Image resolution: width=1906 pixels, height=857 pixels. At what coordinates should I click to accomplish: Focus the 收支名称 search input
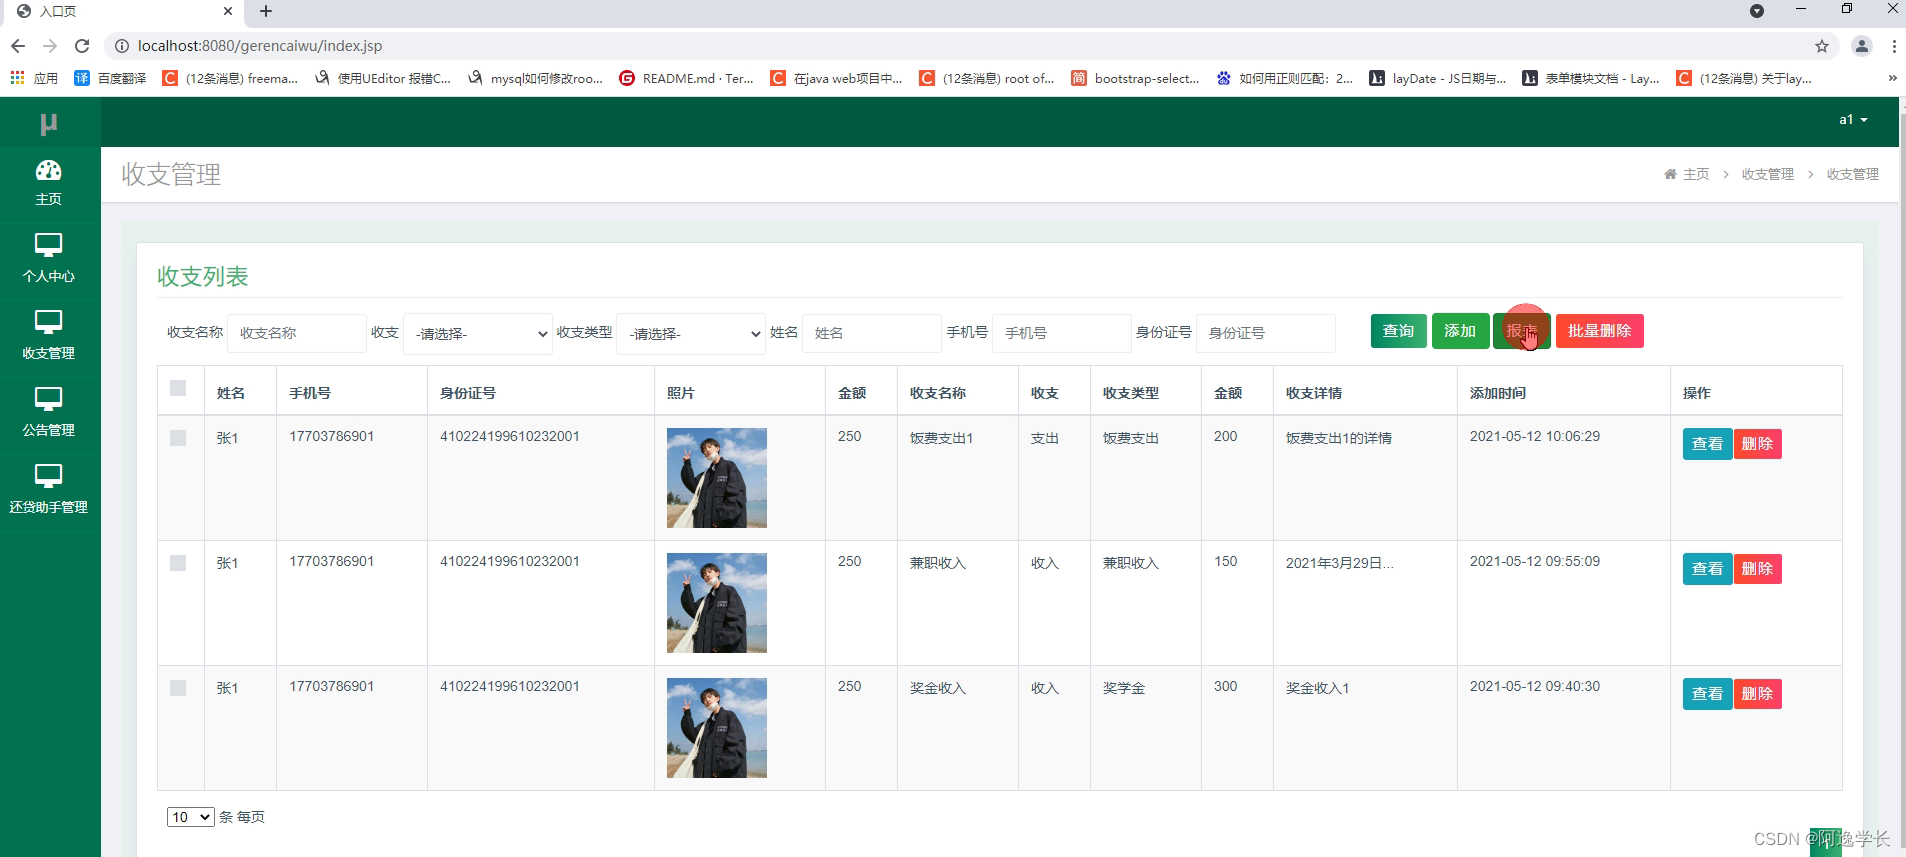pos(296,333)
